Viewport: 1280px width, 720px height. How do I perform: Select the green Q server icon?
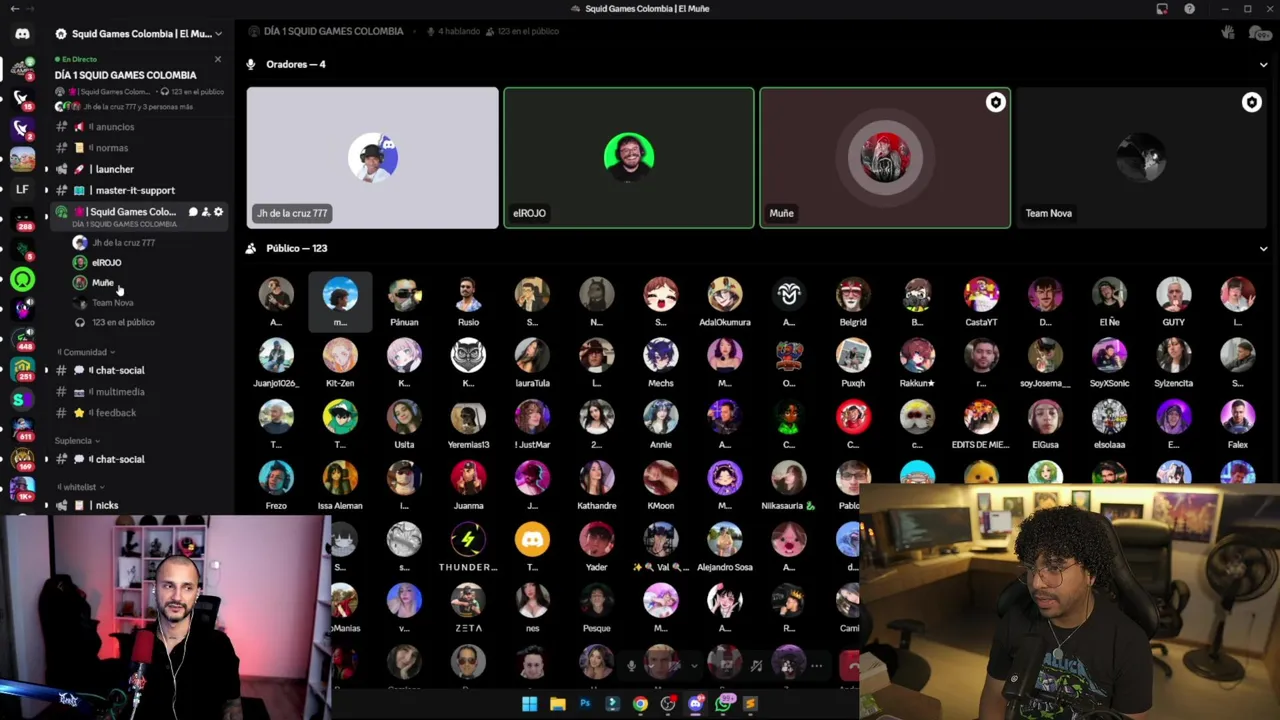[22, 280]
